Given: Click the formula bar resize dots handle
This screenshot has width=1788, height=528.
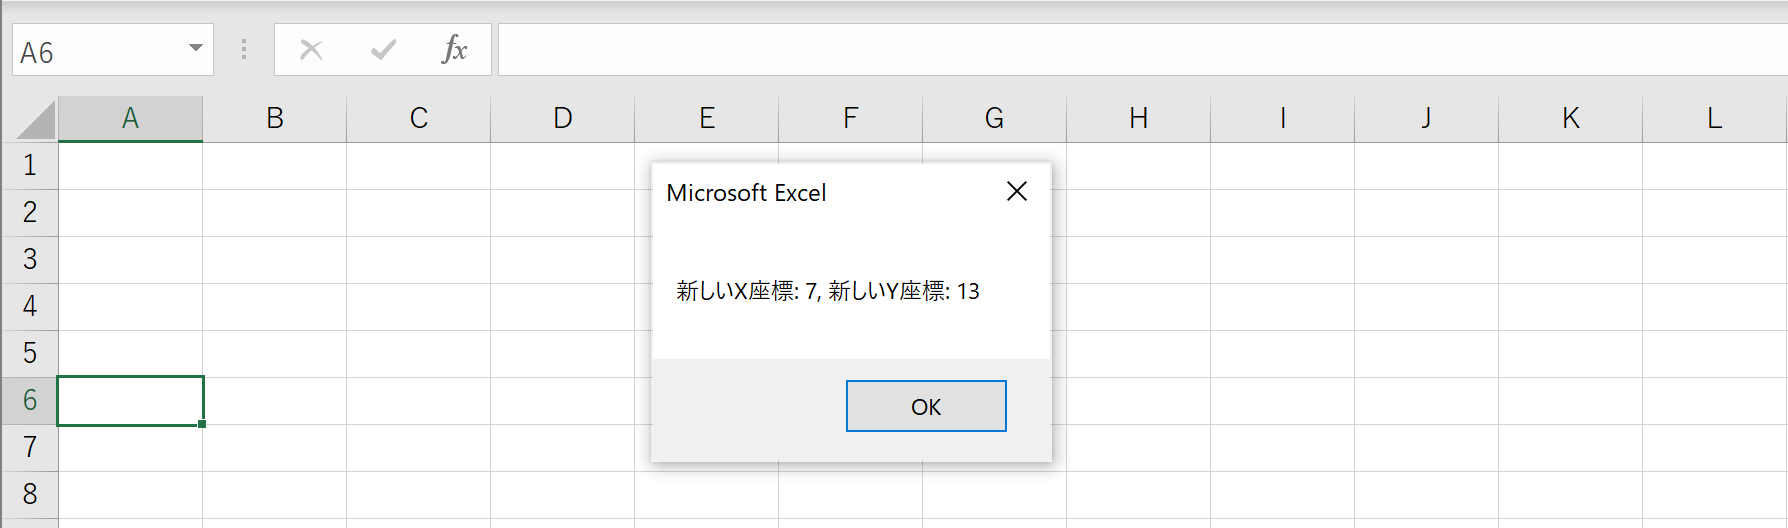Looking at the screenshot, I should coord(244,49).
